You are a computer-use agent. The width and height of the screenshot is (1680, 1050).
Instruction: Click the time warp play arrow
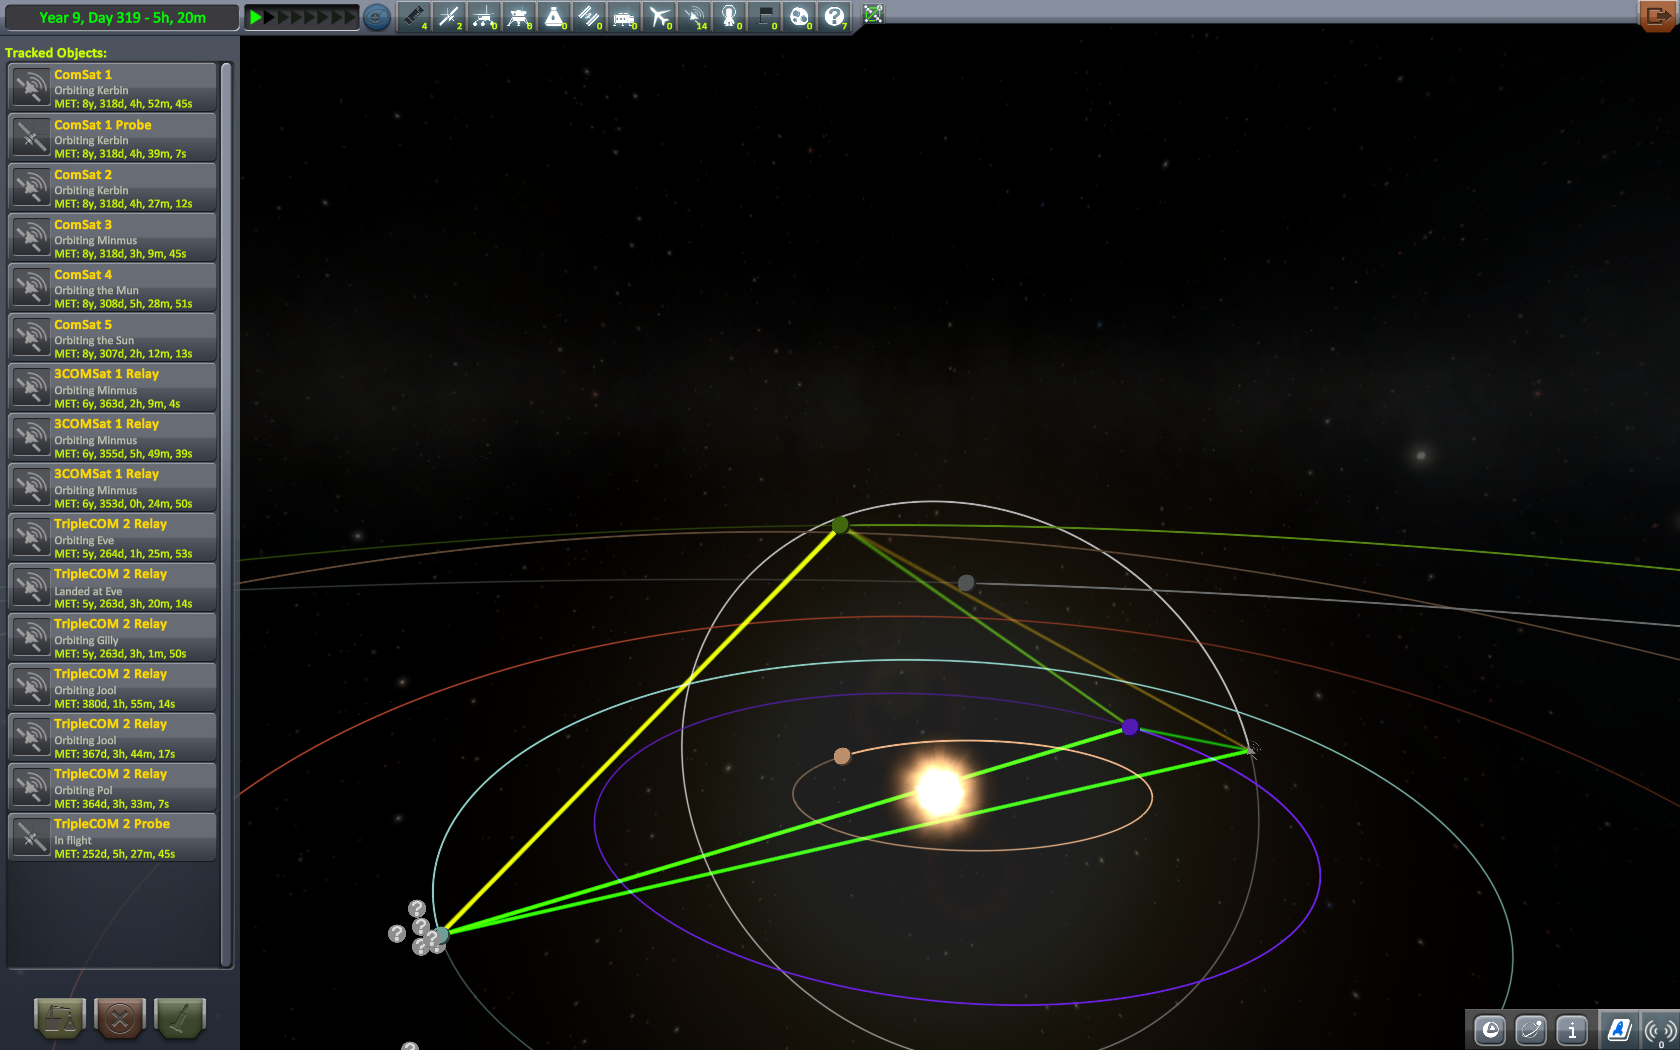click(x=256, y=17)
